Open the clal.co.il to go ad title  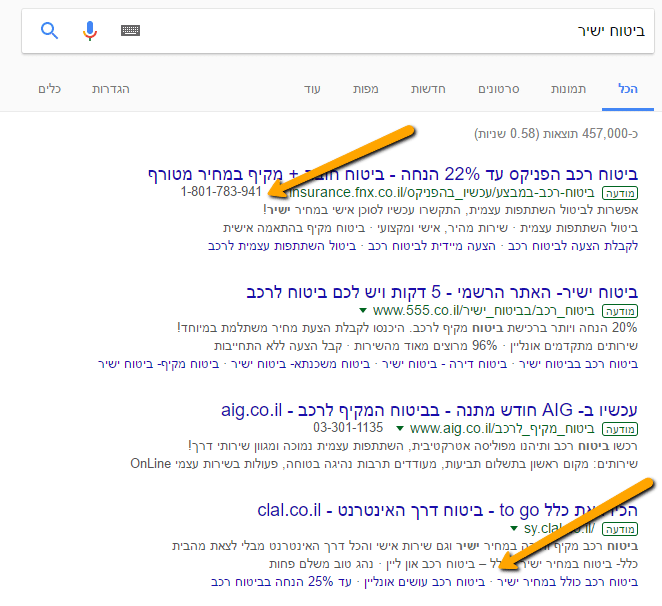tap(448, 510)
